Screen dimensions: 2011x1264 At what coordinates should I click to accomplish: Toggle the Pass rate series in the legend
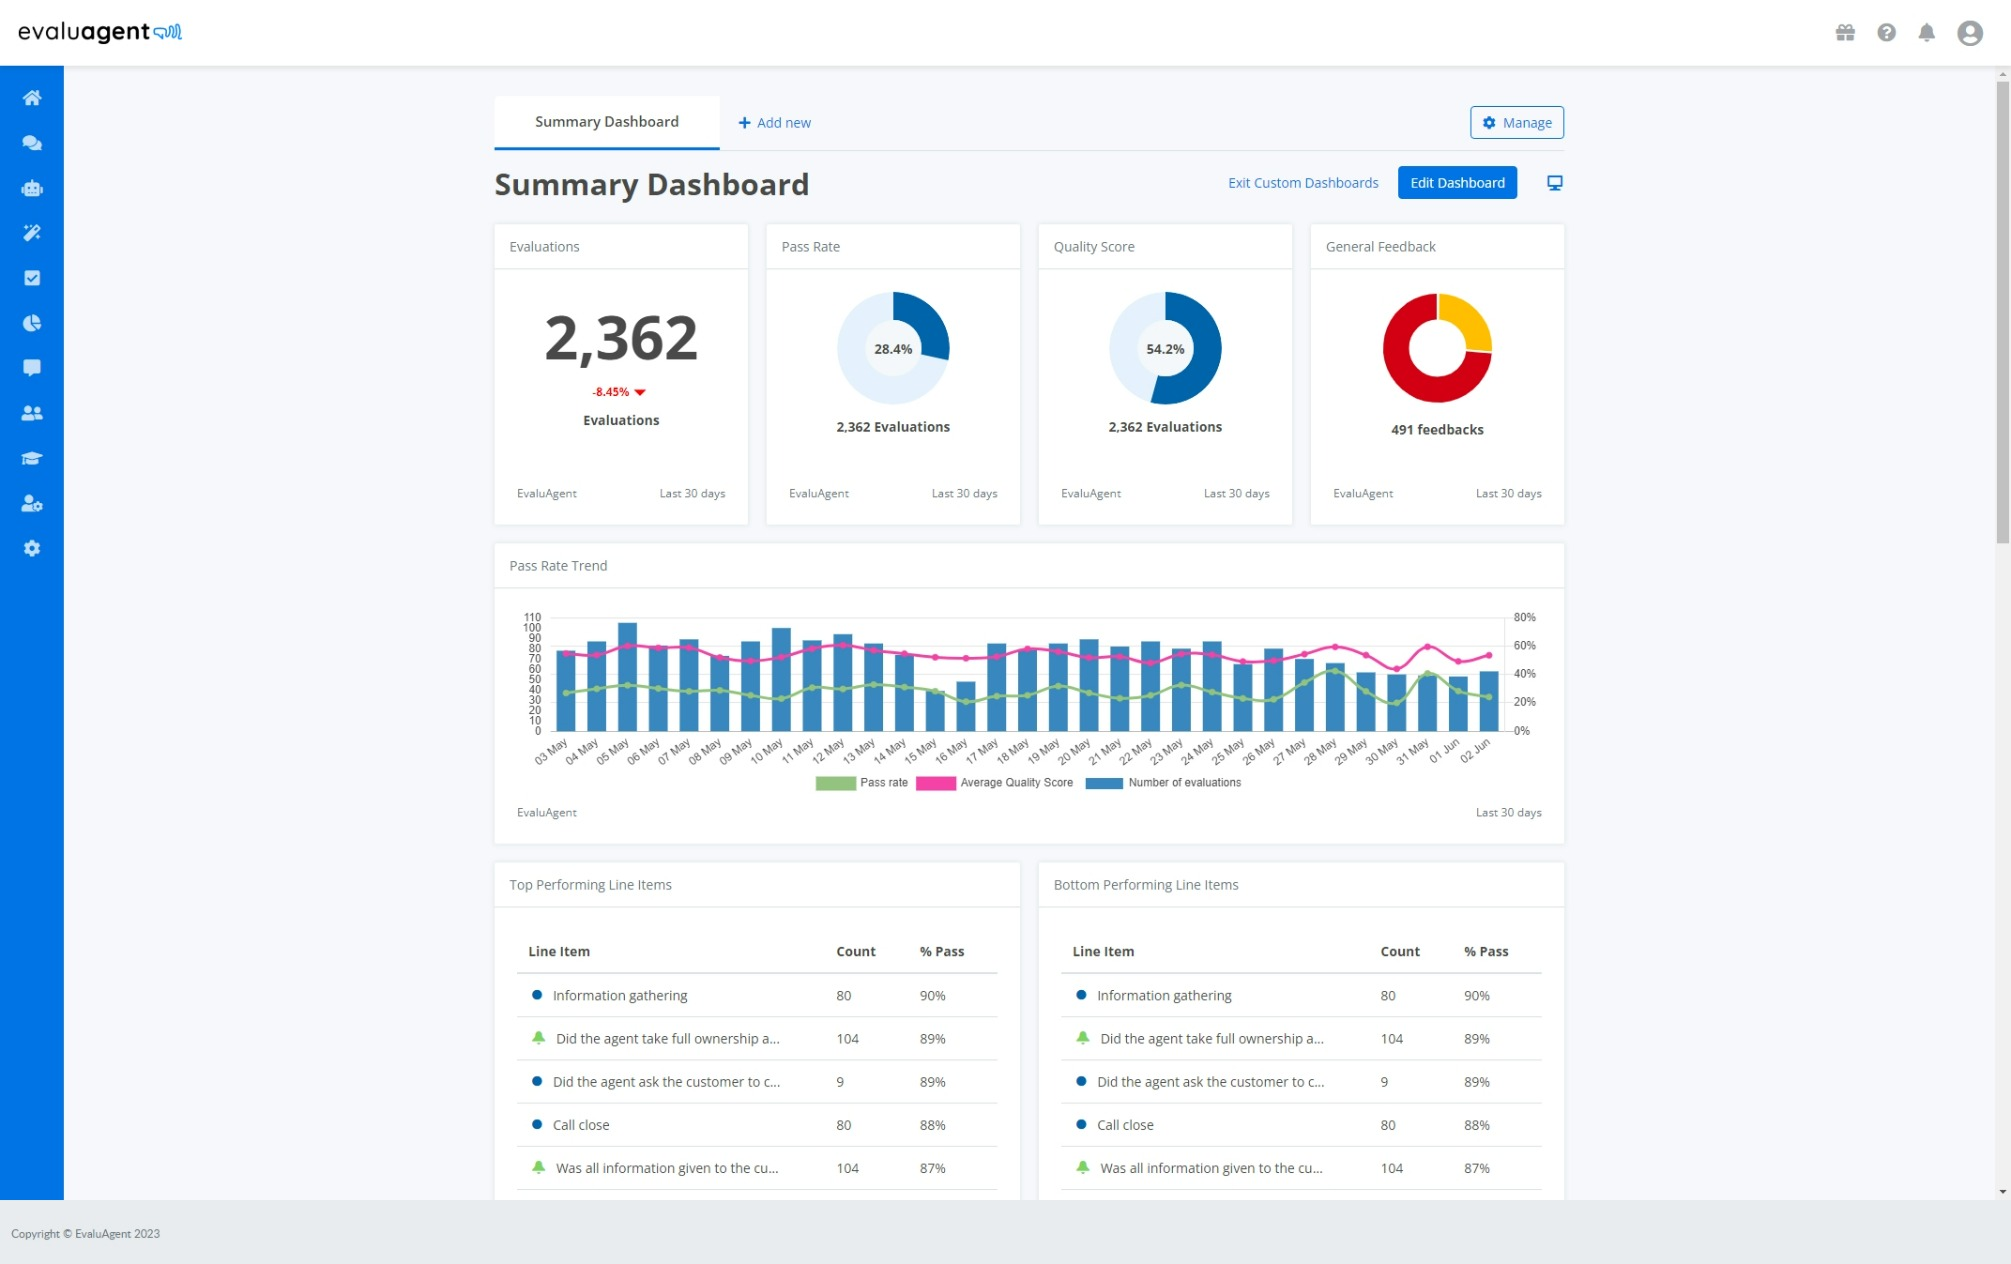tap(884, 782)
